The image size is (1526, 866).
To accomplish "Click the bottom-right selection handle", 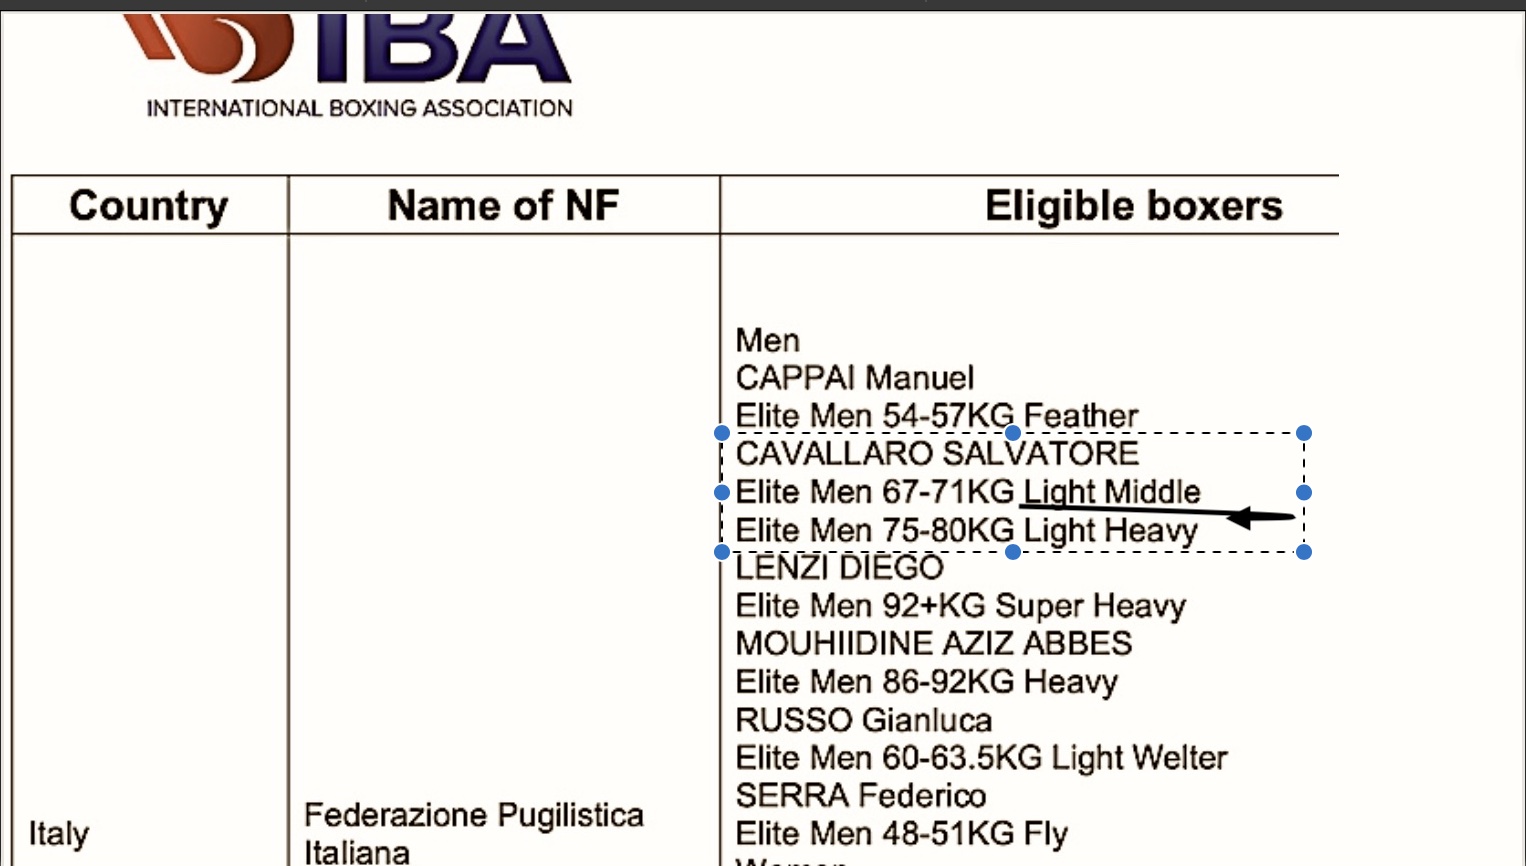I will tap(1304, 552).
